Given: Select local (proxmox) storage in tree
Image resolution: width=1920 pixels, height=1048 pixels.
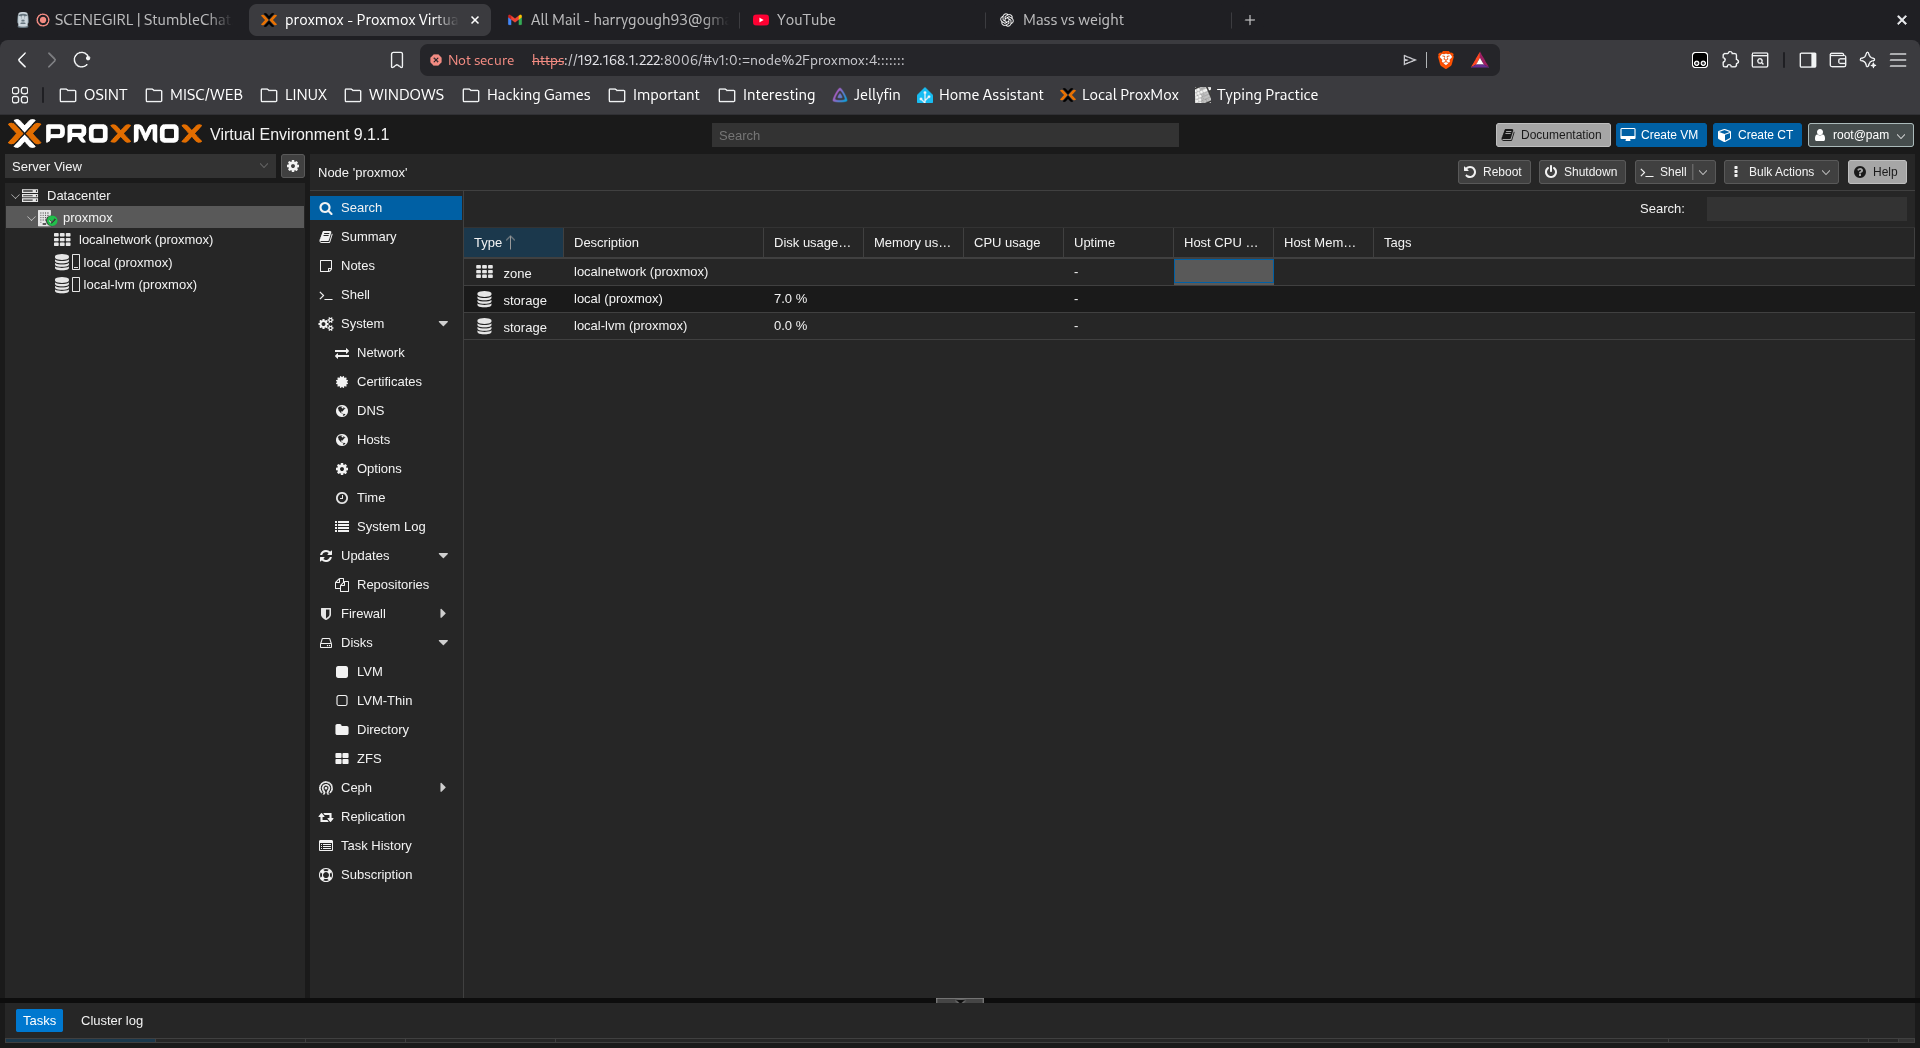Looking at the screenshot, I should [127, 263].
